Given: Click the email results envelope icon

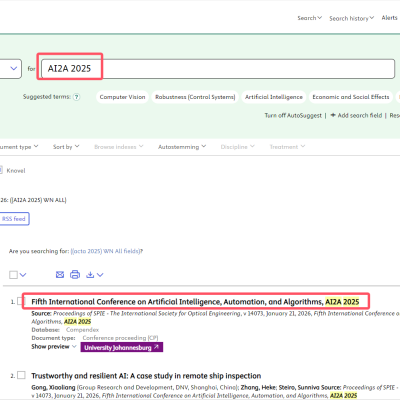Looking at the screenshot, I should (60, 275).
